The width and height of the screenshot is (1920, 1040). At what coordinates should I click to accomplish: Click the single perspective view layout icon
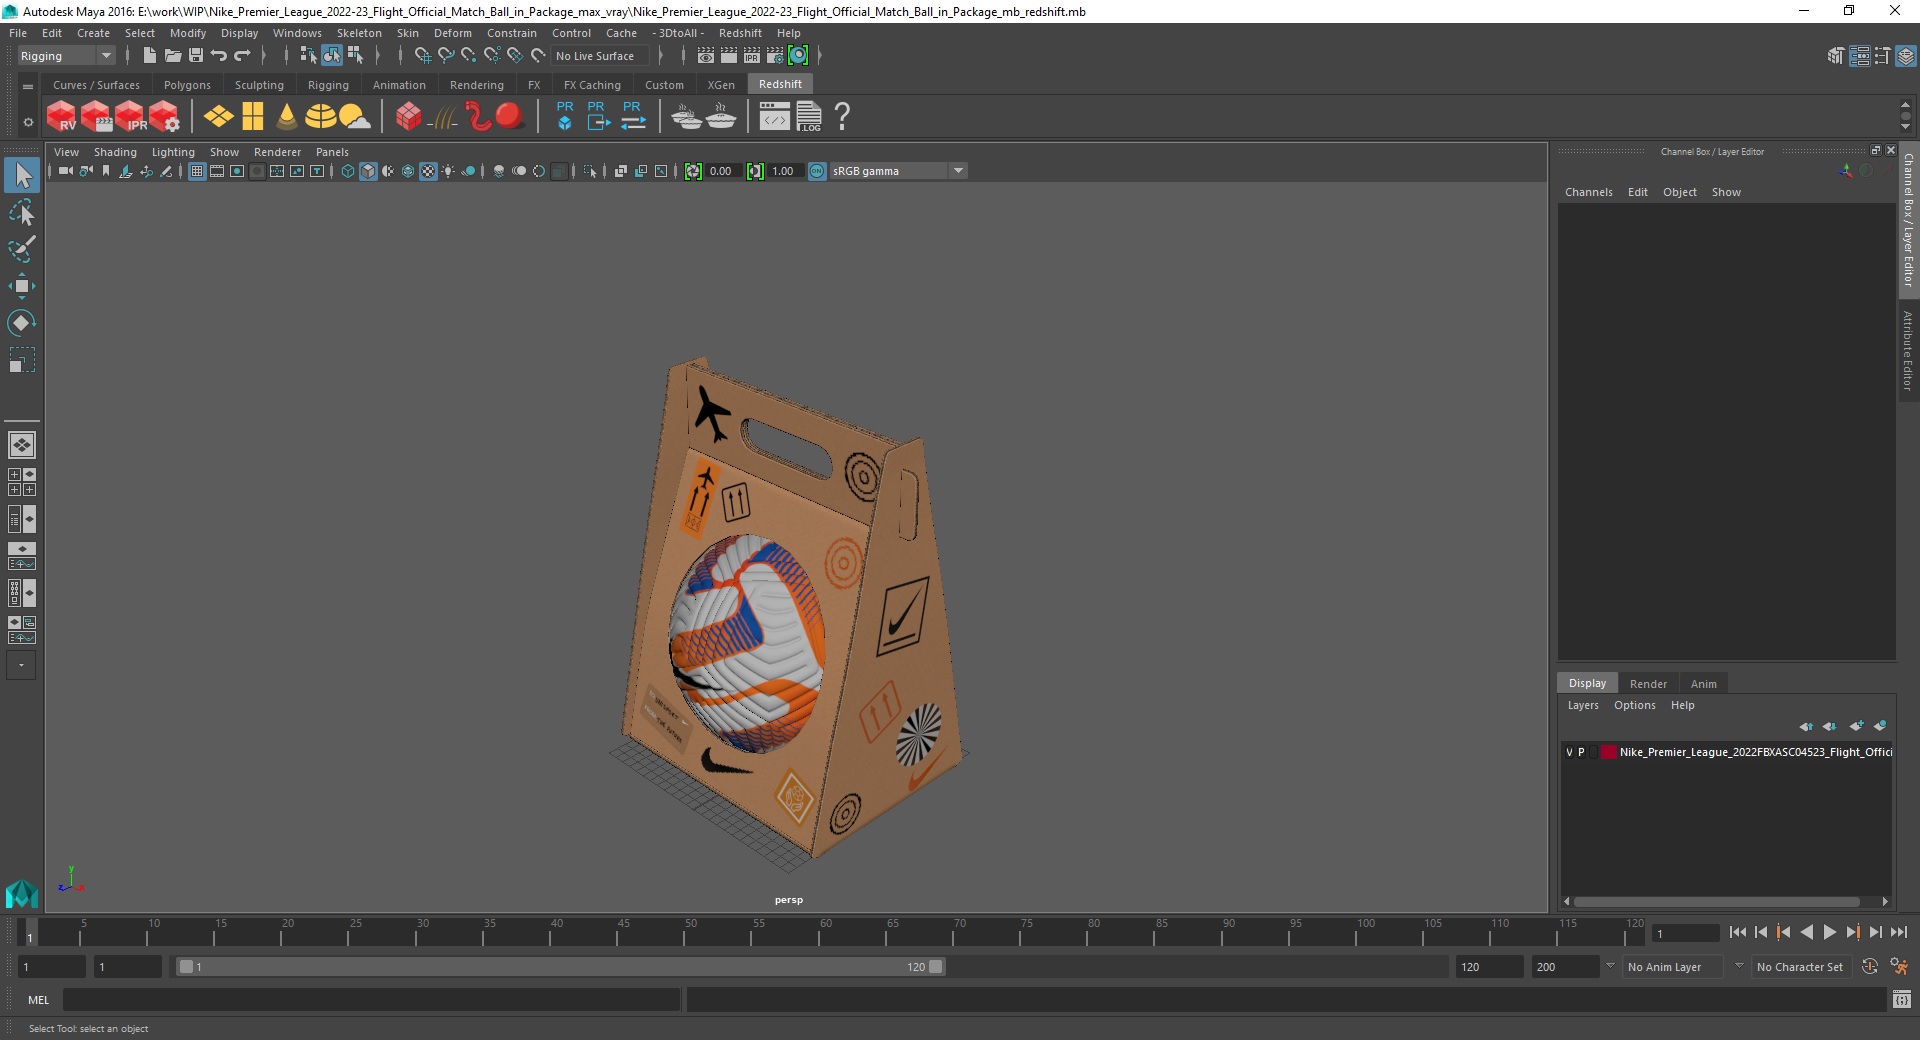(x=22, y=445)
